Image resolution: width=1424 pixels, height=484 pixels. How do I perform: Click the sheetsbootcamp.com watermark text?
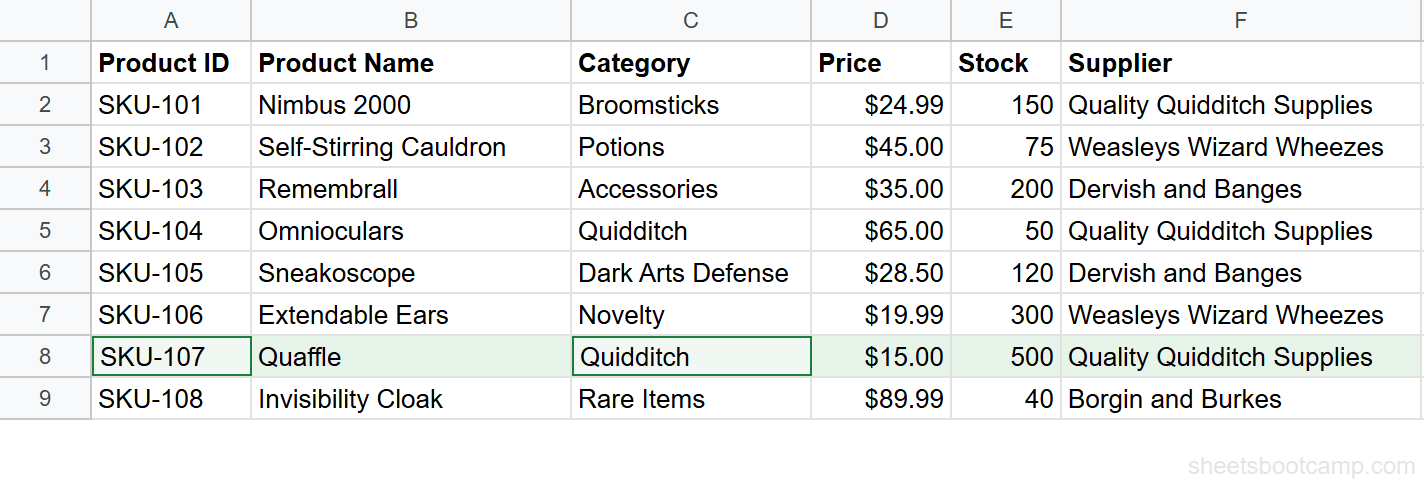pos(1301,466)
